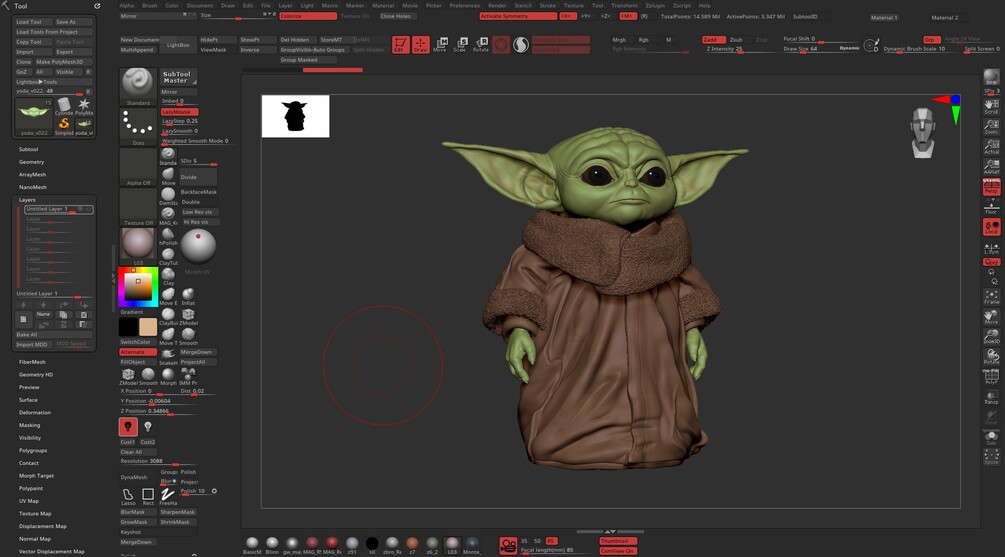Select the IMM Primitives brush icon
Viewport: 1005px width, 557px height.
pos(188,376)
